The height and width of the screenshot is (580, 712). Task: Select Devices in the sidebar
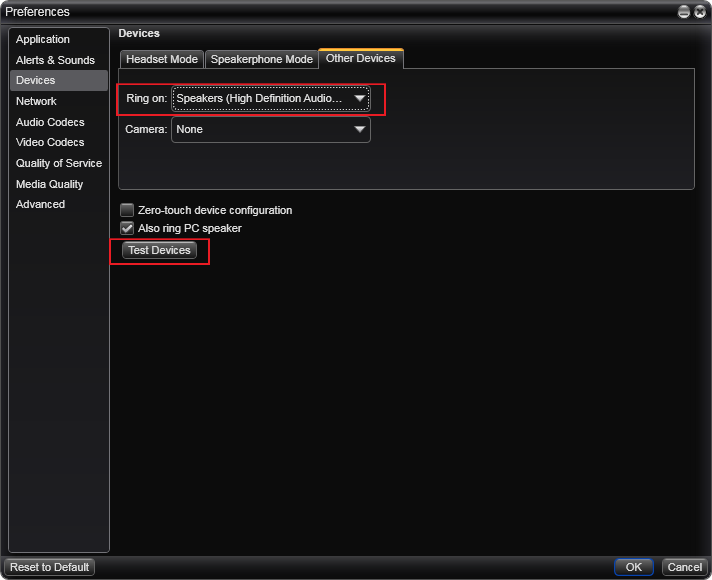[59, 80]
